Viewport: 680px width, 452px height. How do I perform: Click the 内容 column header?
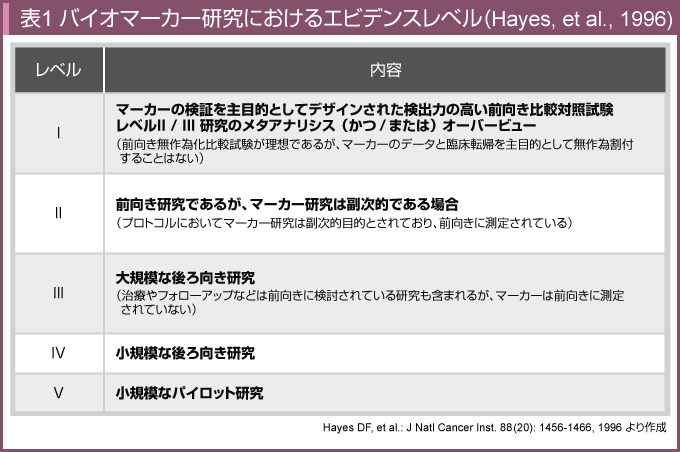coord(385,70)
